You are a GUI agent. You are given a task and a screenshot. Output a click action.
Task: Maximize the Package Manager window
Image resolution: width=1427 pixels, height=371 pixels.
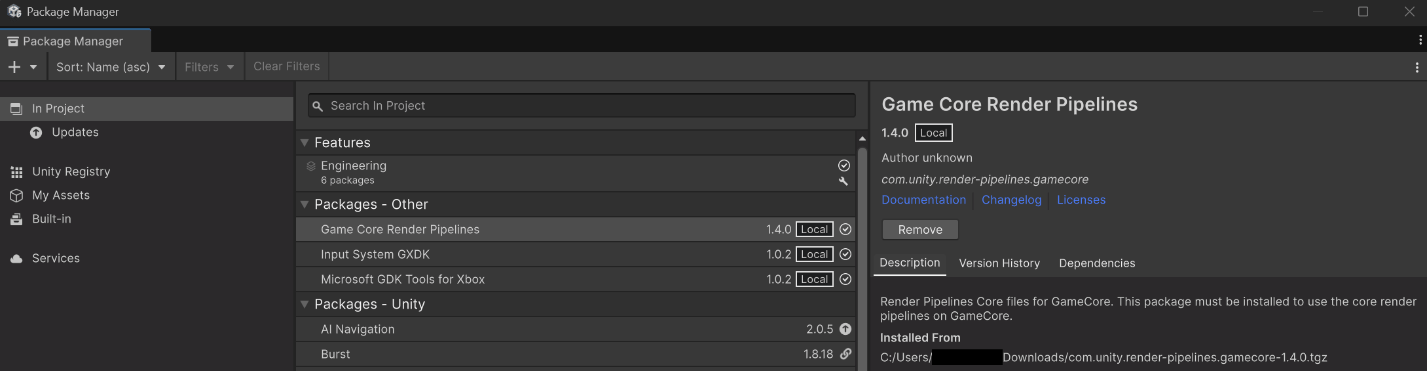1363,12
